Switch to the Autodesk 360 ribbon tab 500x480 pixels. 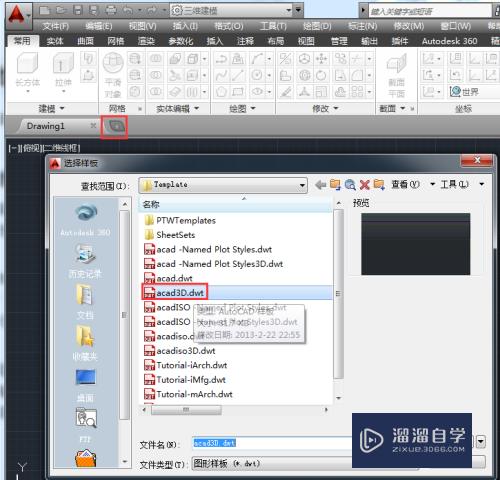click(x=449, y=41)
